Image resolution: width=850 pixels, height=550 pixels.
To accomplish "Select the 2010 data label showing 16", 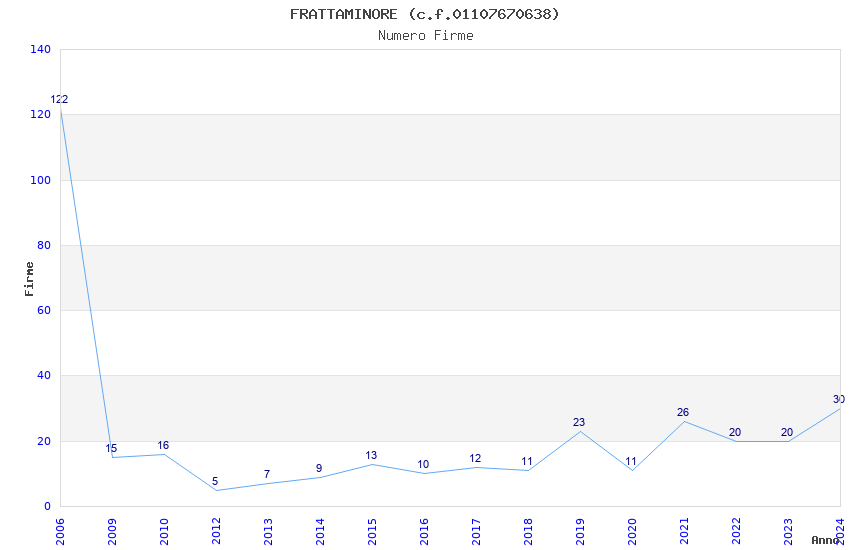I will (x=163, y=446).
